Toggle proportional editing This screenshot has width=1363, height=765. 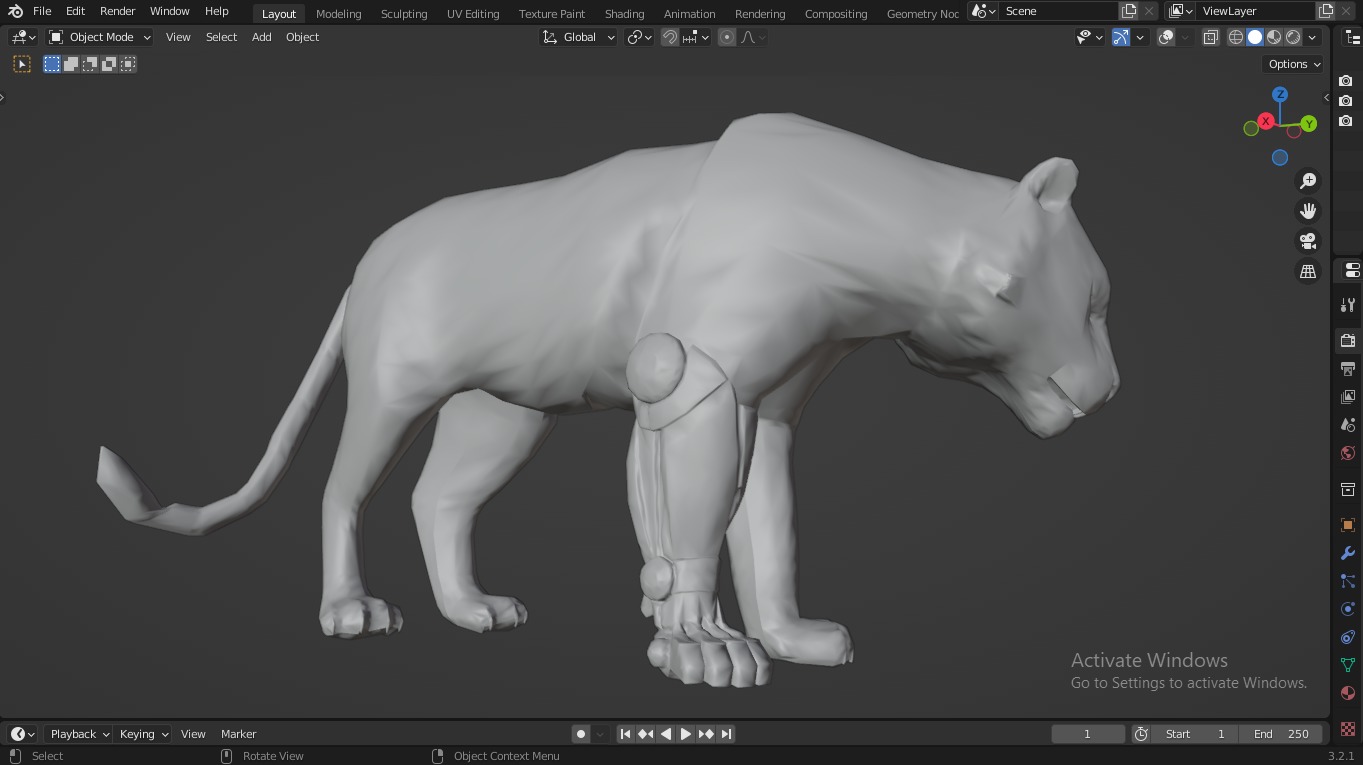tap(727, 37)
